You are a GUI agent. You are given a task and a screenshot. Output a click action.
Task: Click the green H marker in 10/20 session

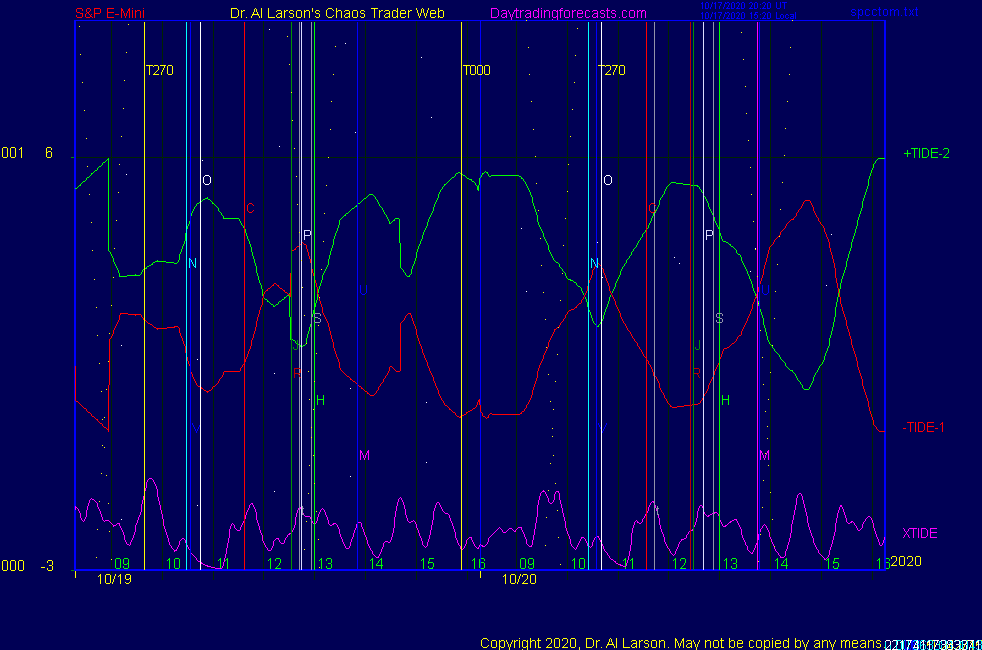point(725,401)
